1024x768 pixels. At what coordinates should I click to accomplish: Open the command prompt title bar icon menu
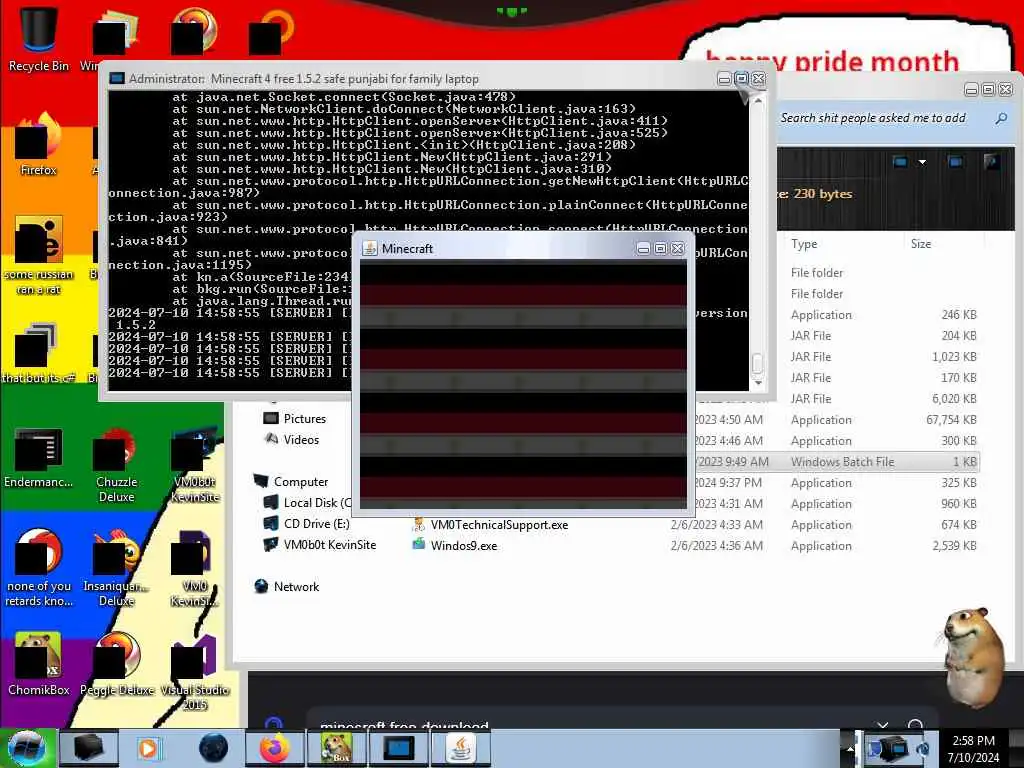(x=117, y=78)
